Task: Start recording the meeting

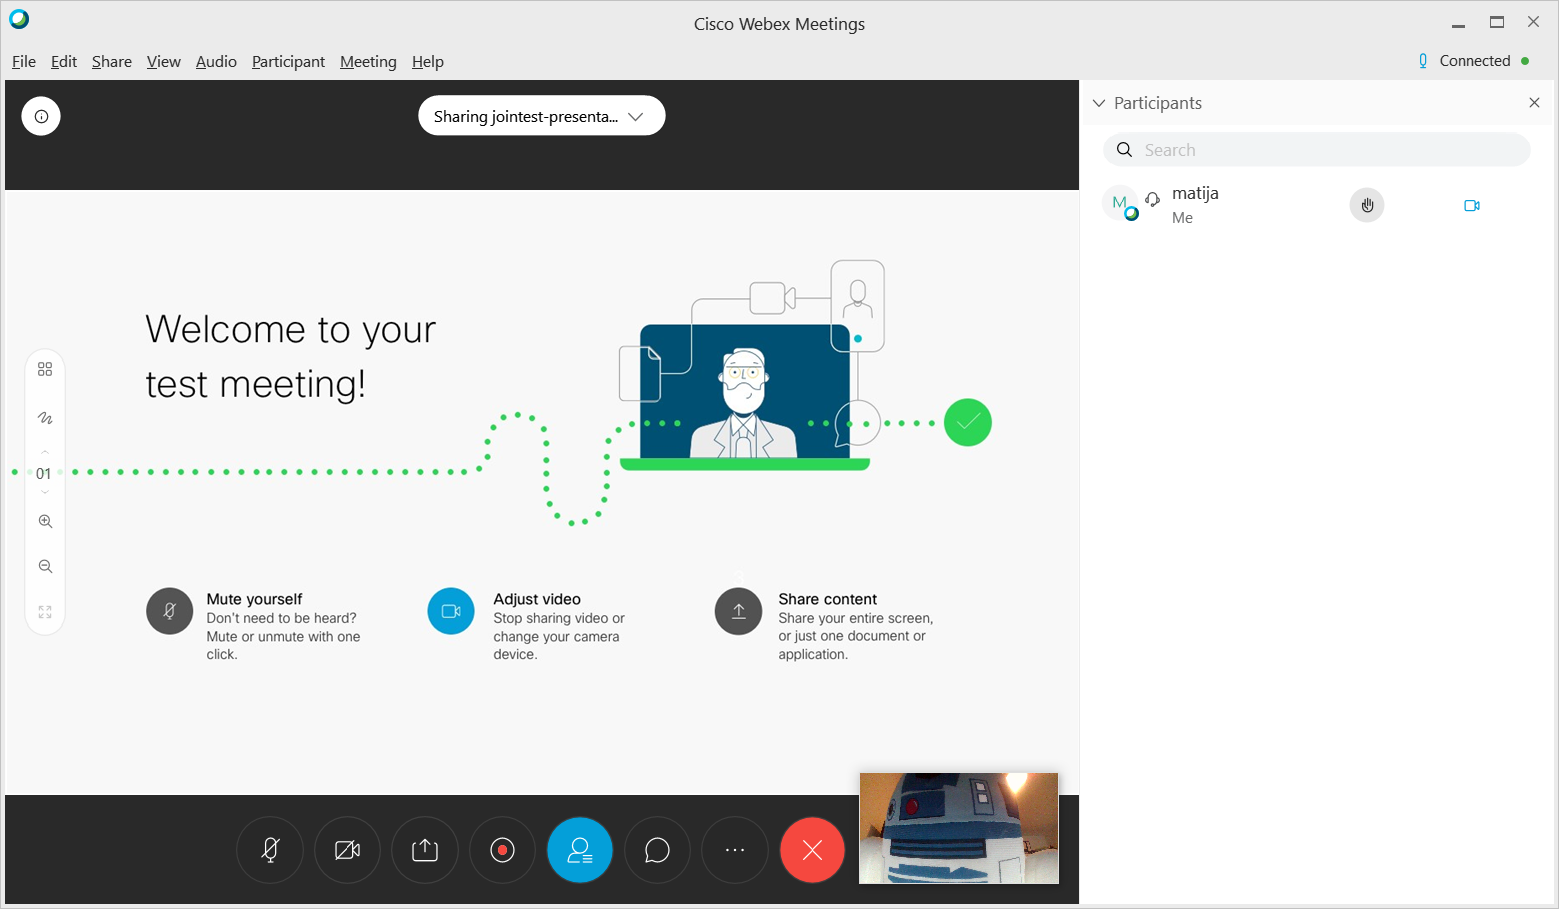Action: pyautogui.click(x=502, y=850)
